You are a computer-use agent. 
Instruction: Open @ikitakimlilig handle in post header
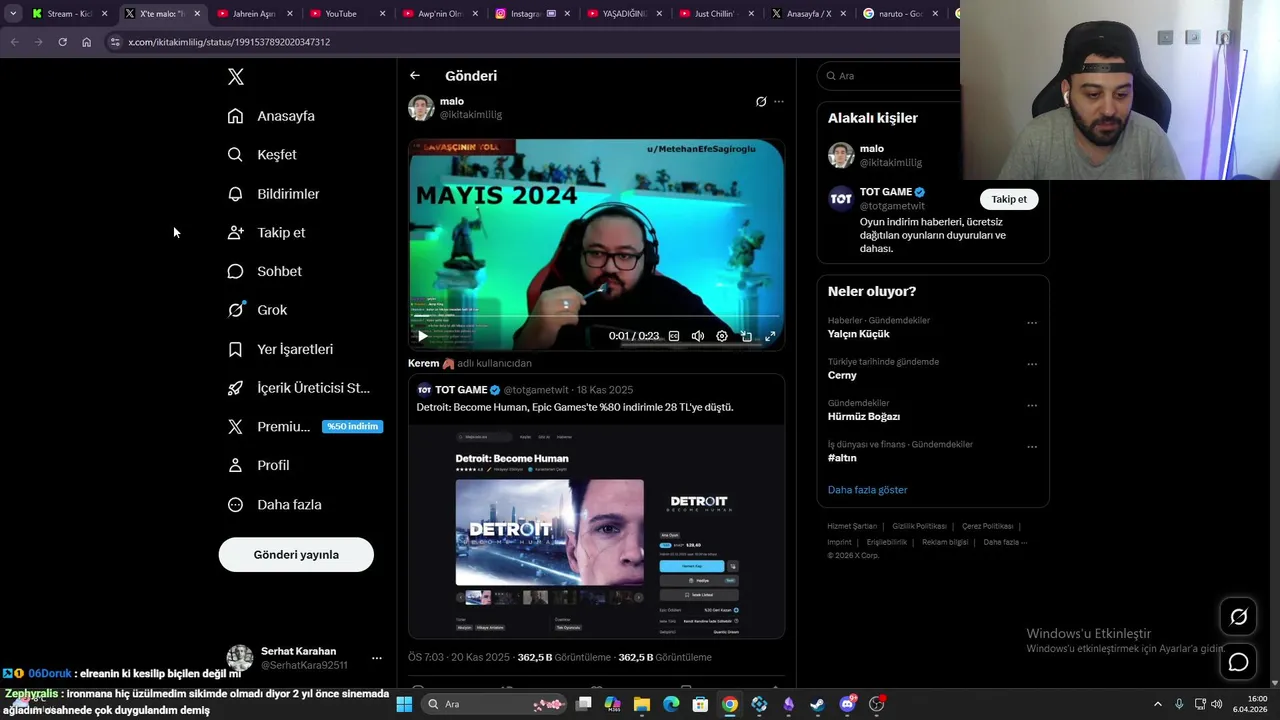pos(471,115)
